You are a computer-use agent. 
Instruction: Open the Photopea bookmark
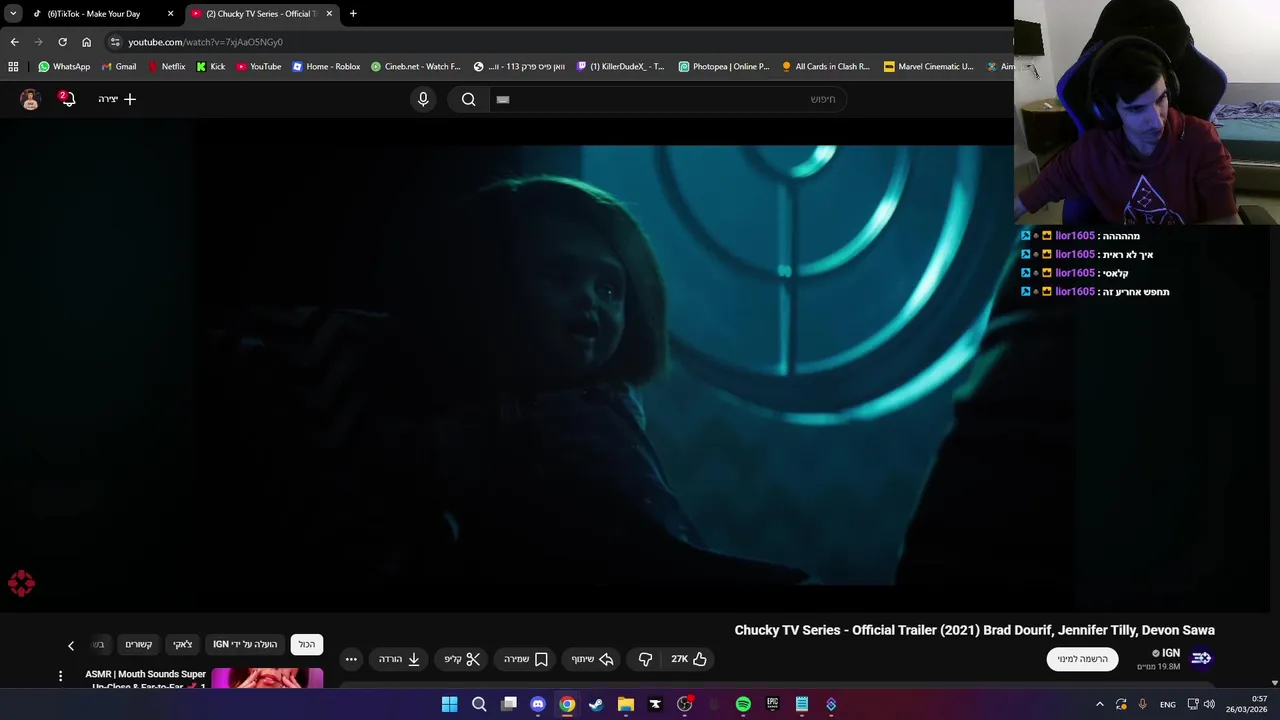(724, 67)
